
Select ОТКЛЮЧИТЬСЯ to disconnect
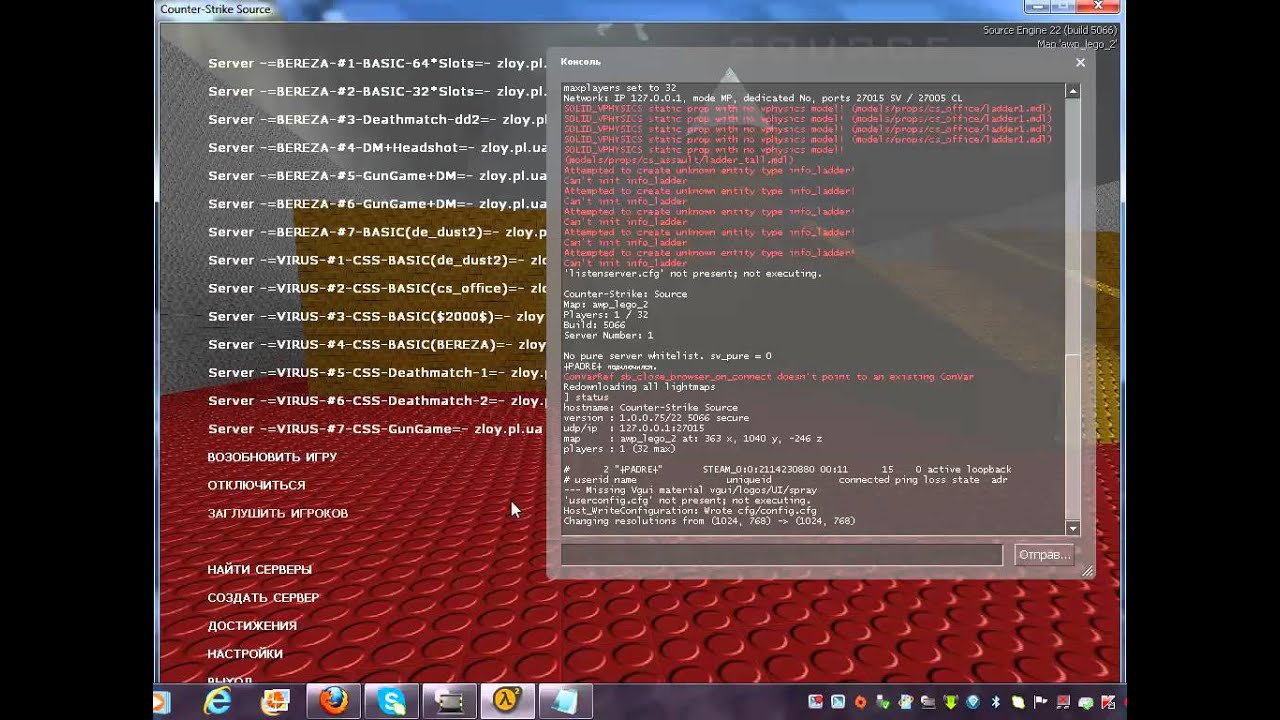tap(256, 485)
